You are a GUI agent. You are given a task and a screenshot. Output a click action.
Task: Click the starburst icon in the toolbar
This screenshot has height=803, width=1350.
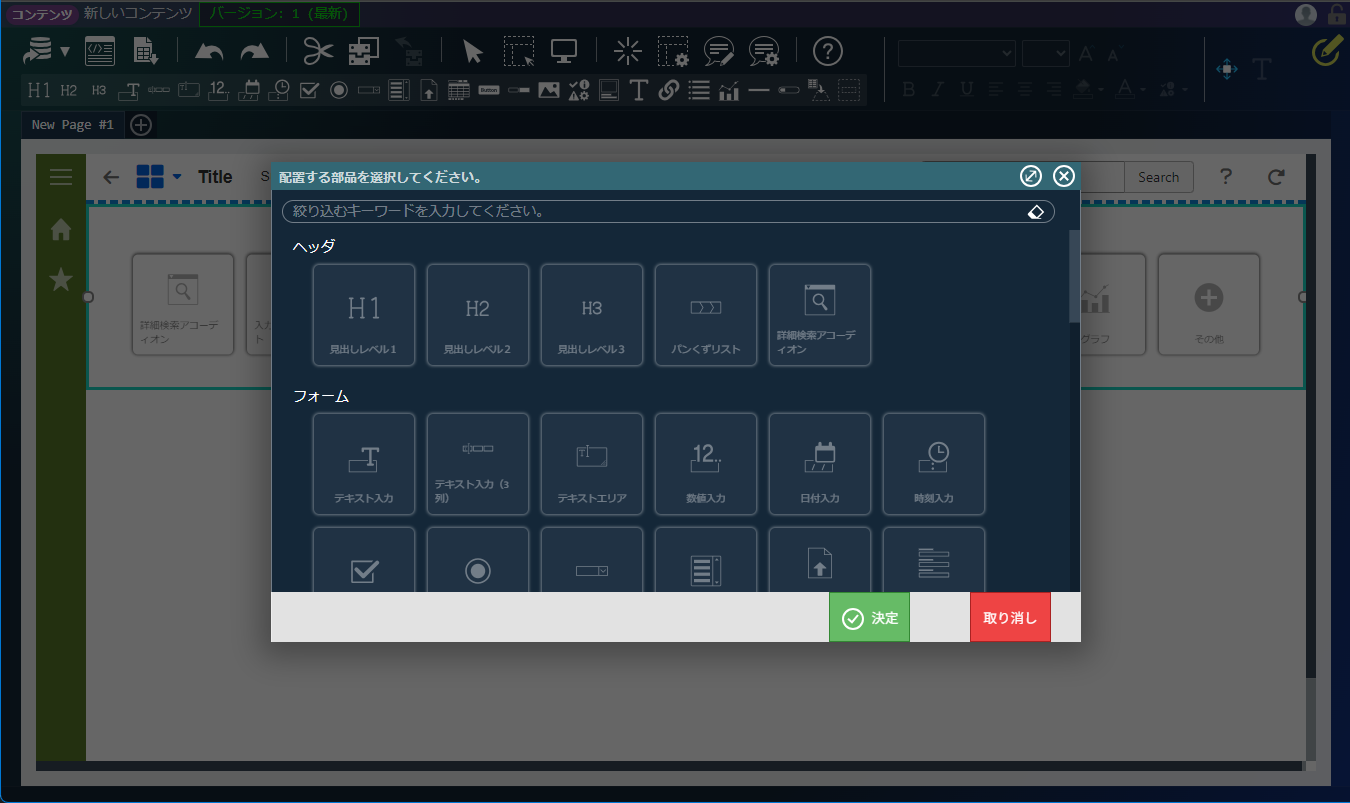[628, 51]
